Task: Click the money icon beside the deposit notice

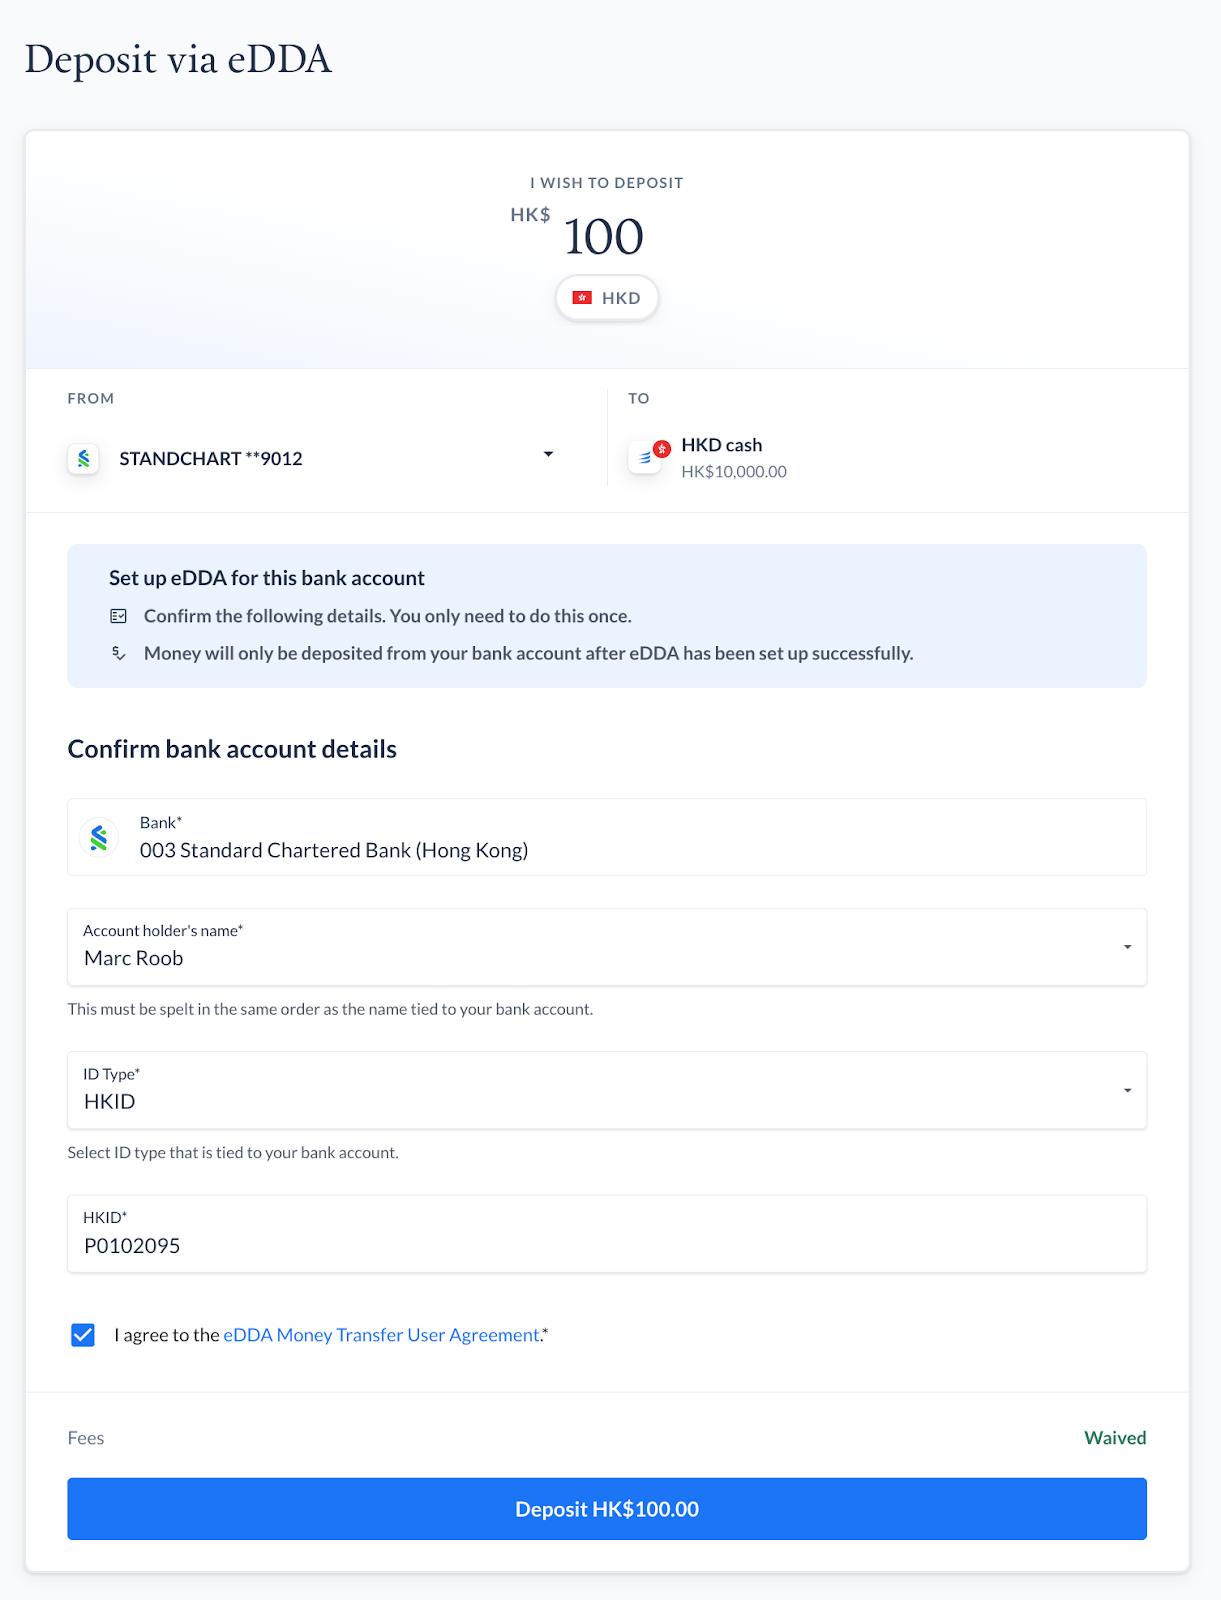Action: click(x=118, y=653)
